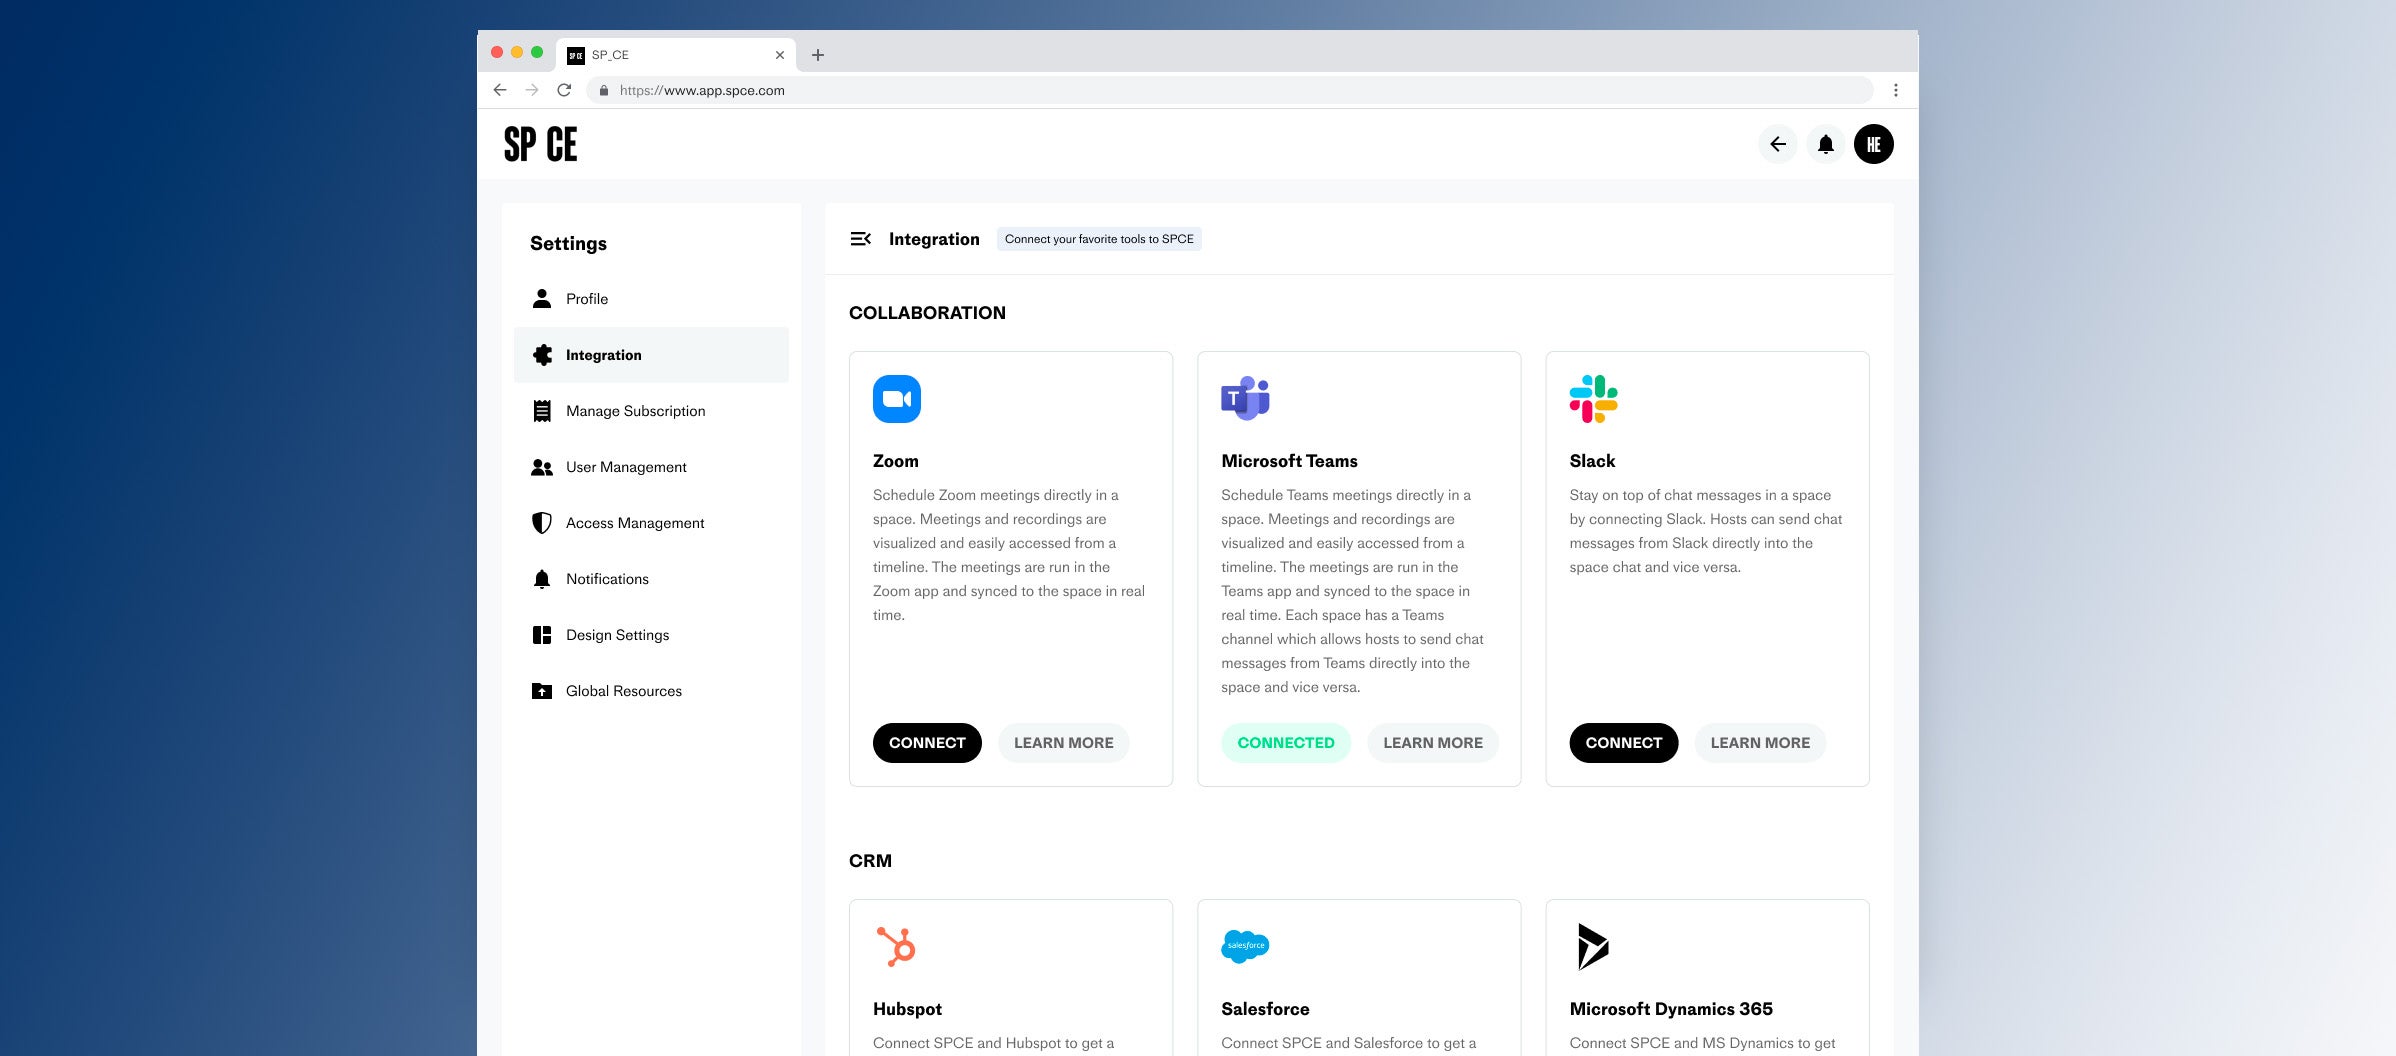The image size is (2396, 1056).
Task: Open Access Management settings
Action: pyautogui.click(x=651, y=523)
